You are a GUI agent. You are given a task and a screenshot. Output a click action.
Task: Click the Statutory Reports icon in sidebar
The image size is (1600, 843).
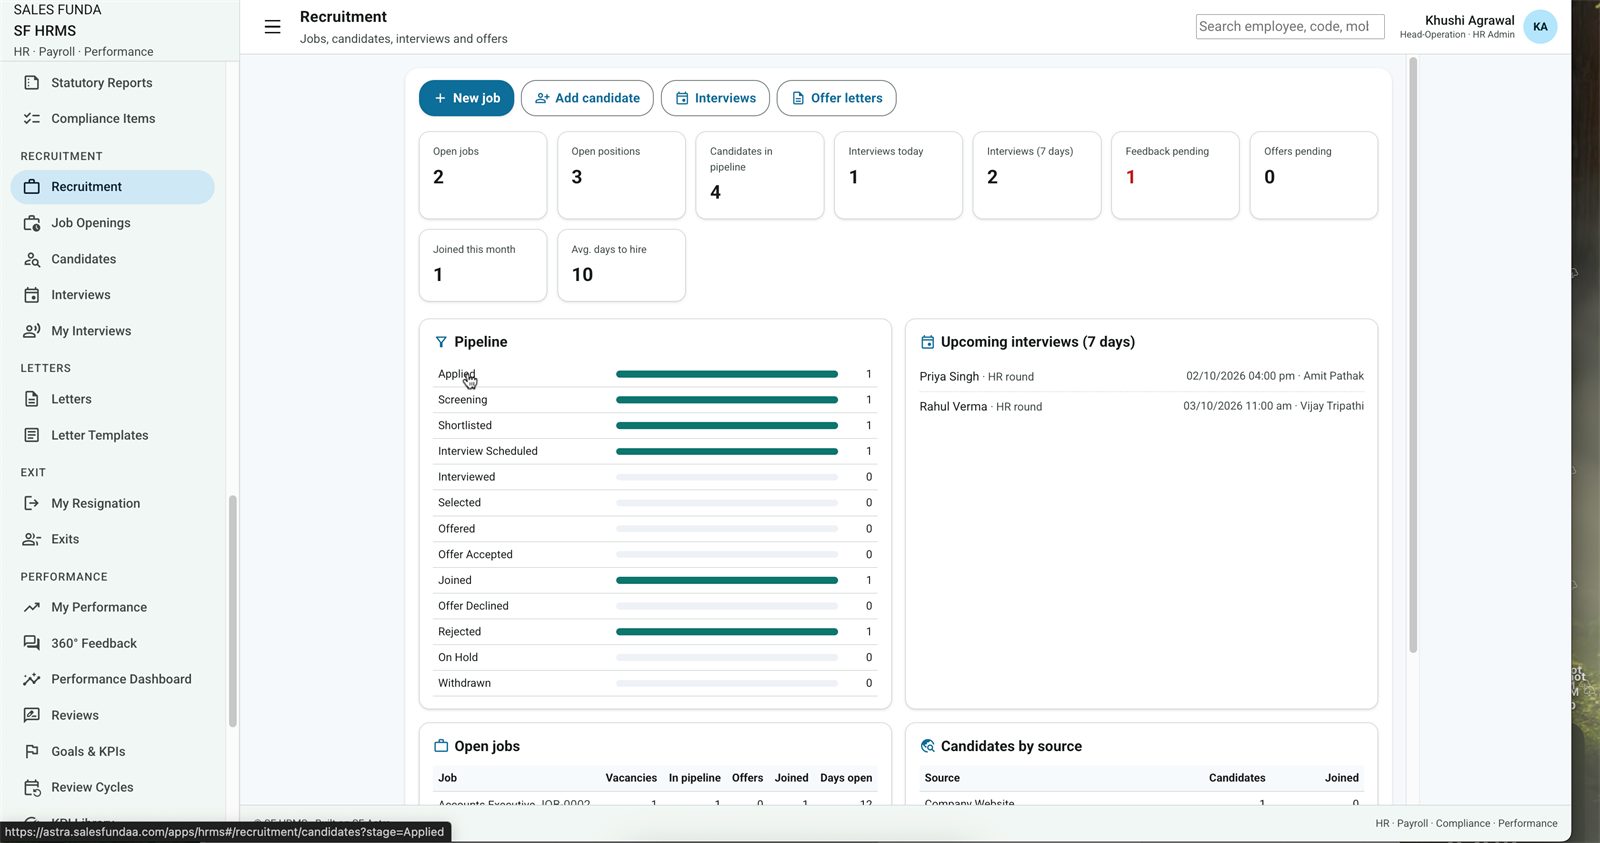(32, 83)
